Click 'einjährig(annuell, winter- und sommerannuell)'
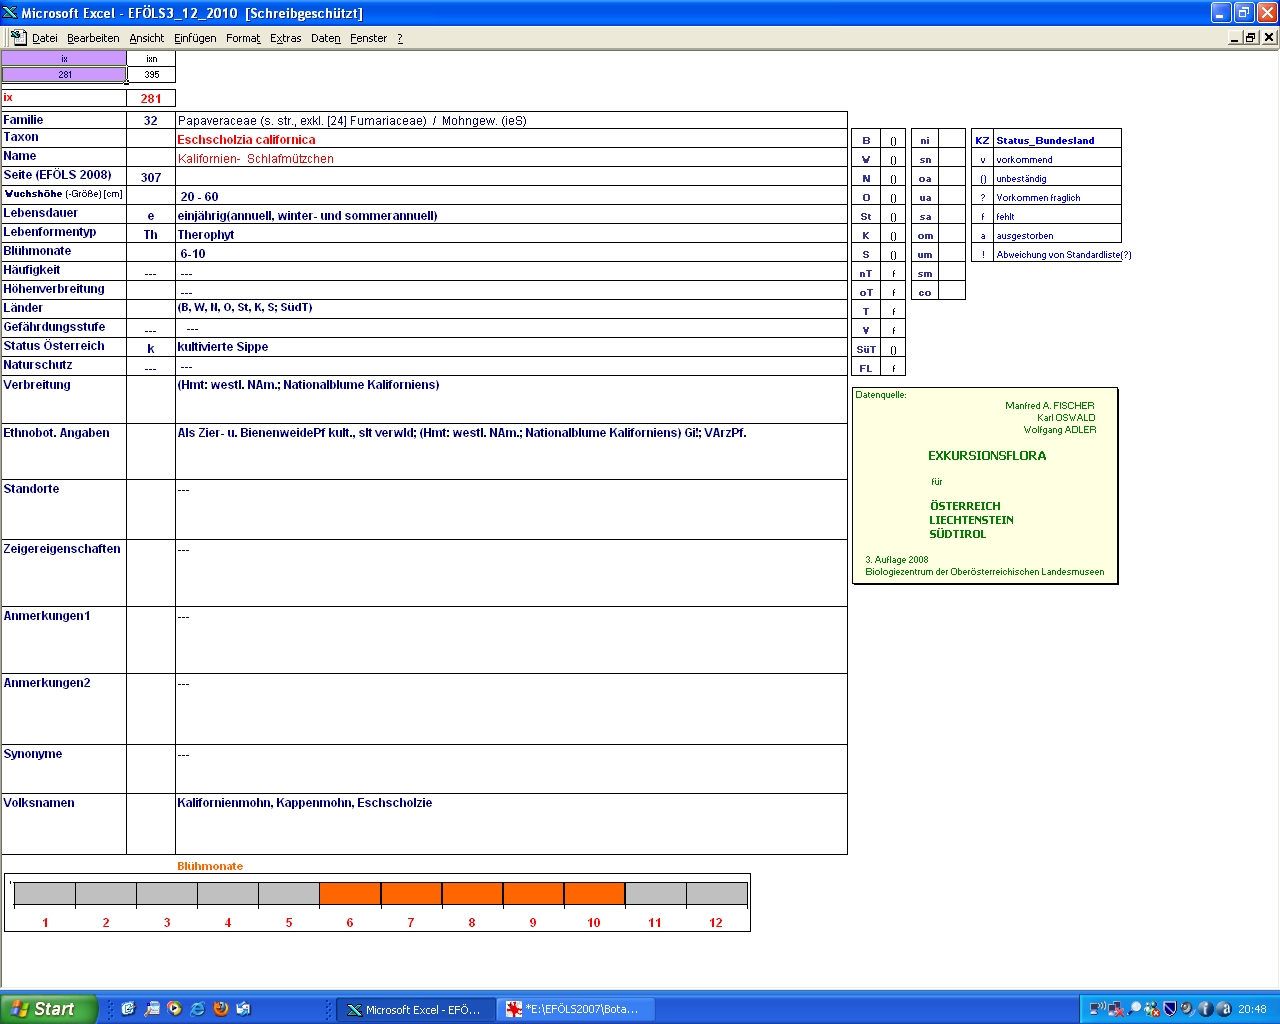Image resolution: width=1280 pixels, height=1024 pixels. [x=307, y=216]
